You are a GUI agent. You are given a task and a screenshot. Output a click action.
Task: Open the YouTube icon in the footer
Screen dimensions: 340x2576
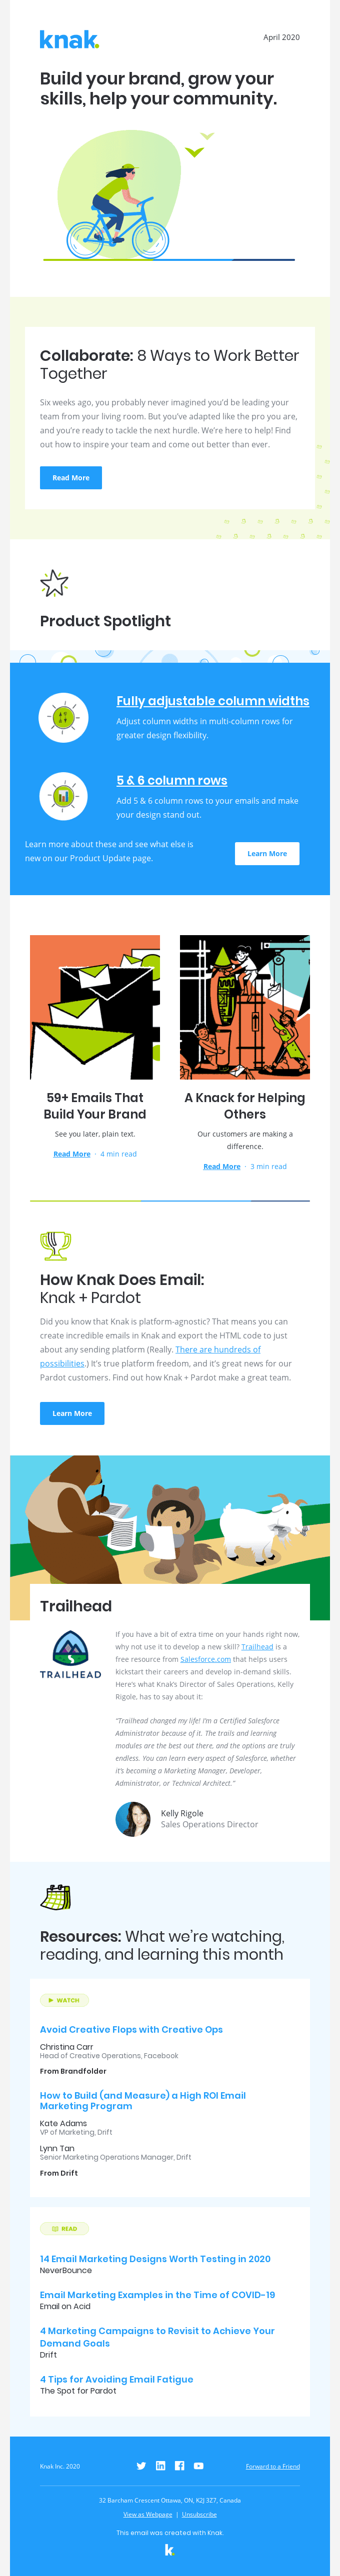(199, 2466)
